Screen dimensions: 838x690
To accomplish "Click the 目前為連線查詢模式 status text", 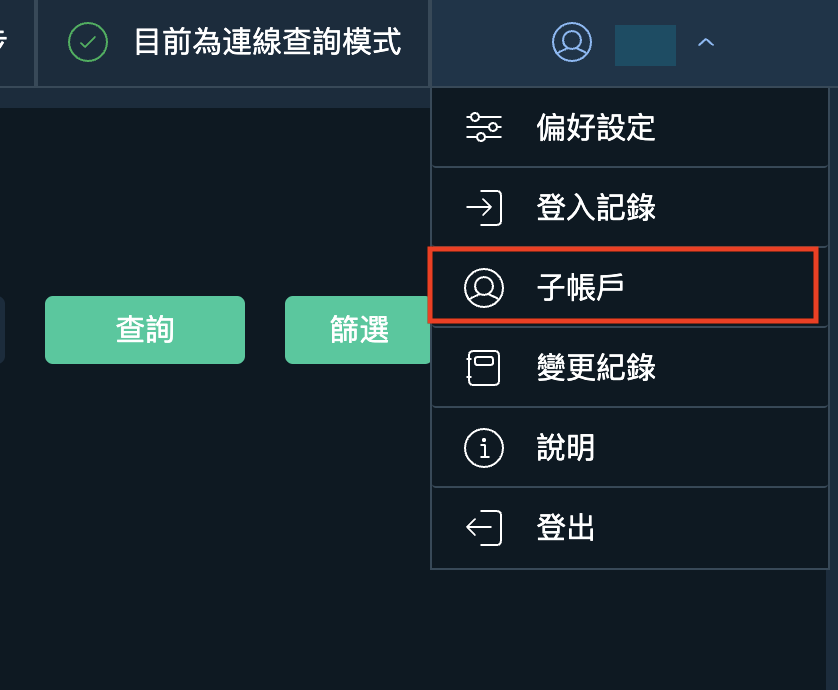I will point(267,42).
